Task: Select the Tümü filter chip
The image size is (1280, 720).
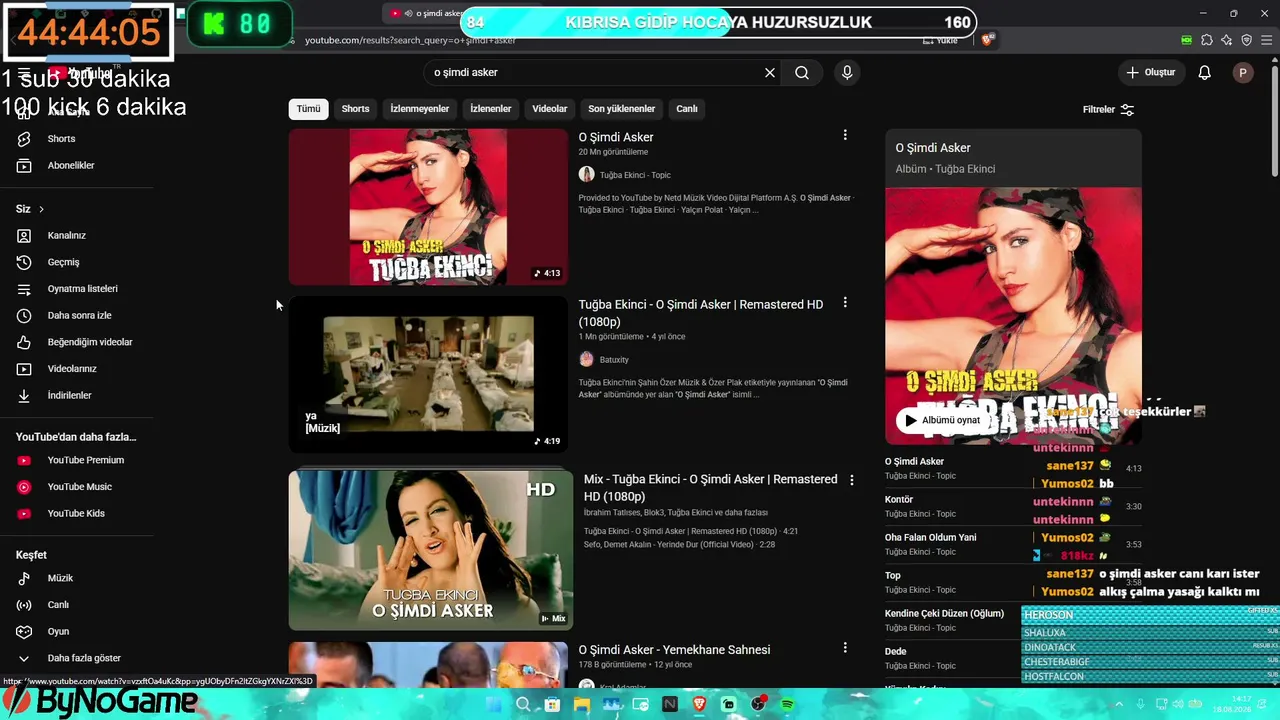Action: pyautogui.click(x=309, y=109)
